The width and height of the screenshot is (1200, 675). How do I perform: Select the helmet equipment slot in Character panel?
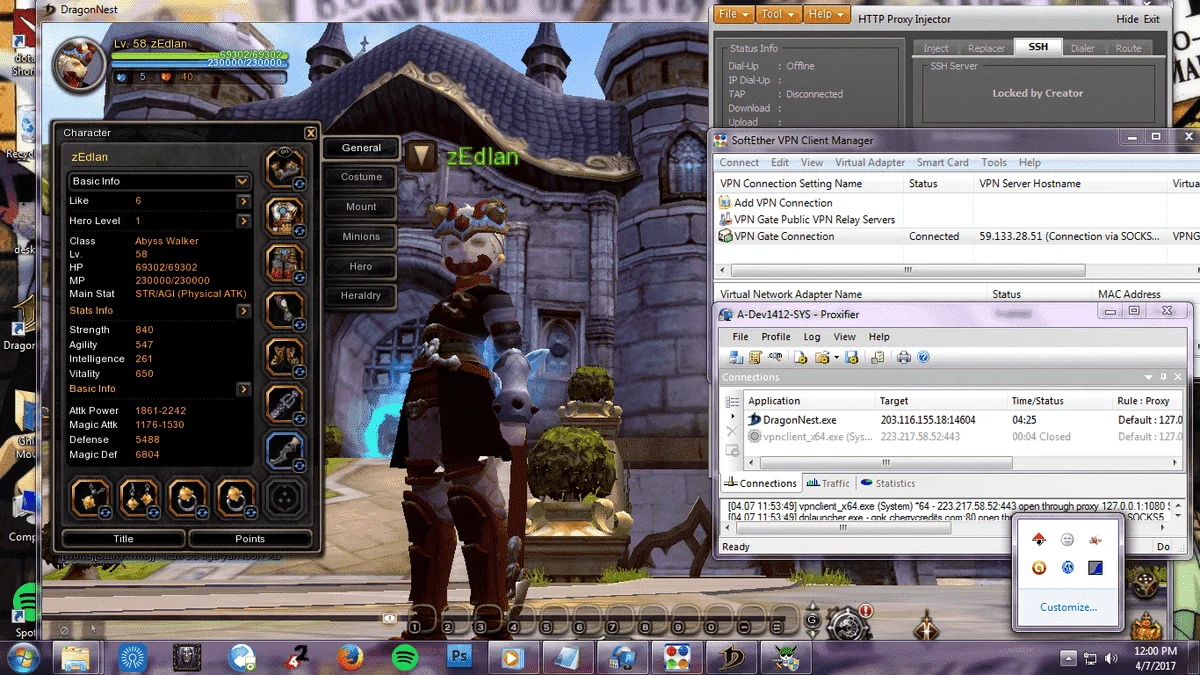284,169
